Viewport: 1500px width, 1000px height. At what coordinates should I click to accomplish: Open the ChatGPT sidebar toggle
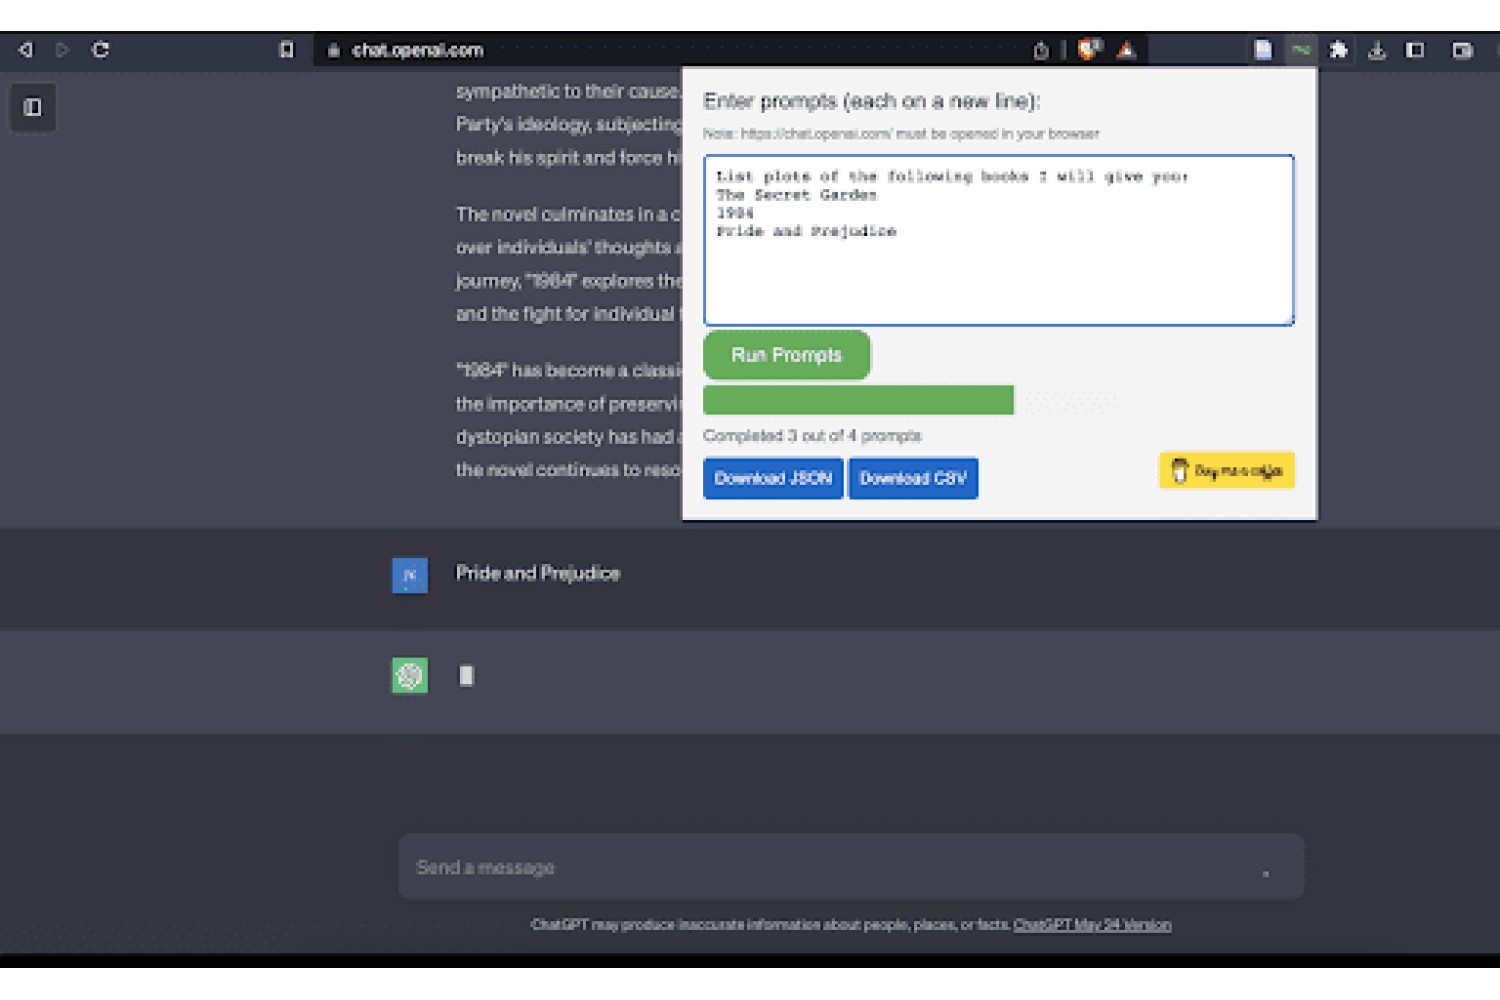point(32,107)
